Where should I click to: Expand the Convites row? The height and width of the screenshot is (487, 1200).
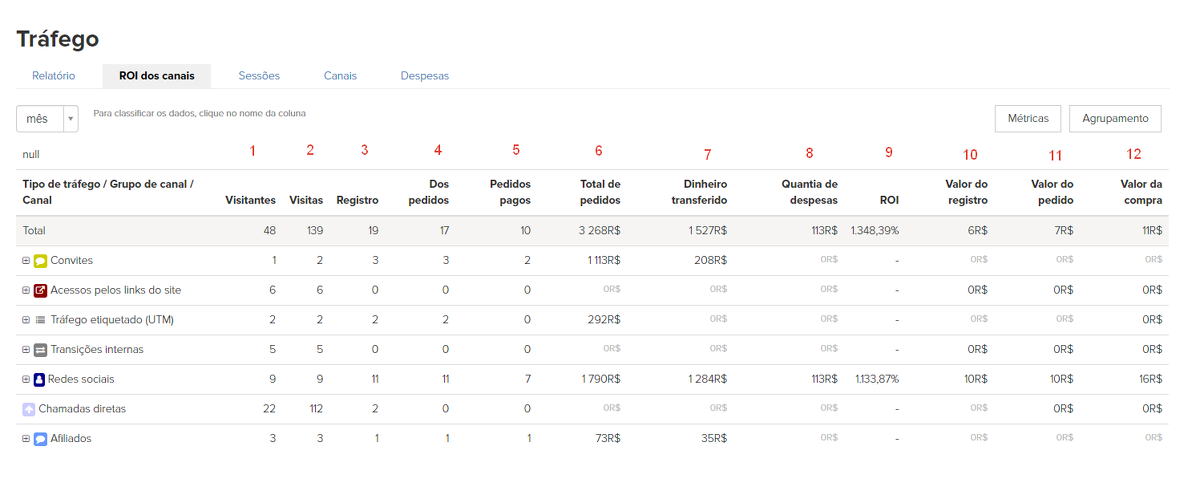(26, 261)
